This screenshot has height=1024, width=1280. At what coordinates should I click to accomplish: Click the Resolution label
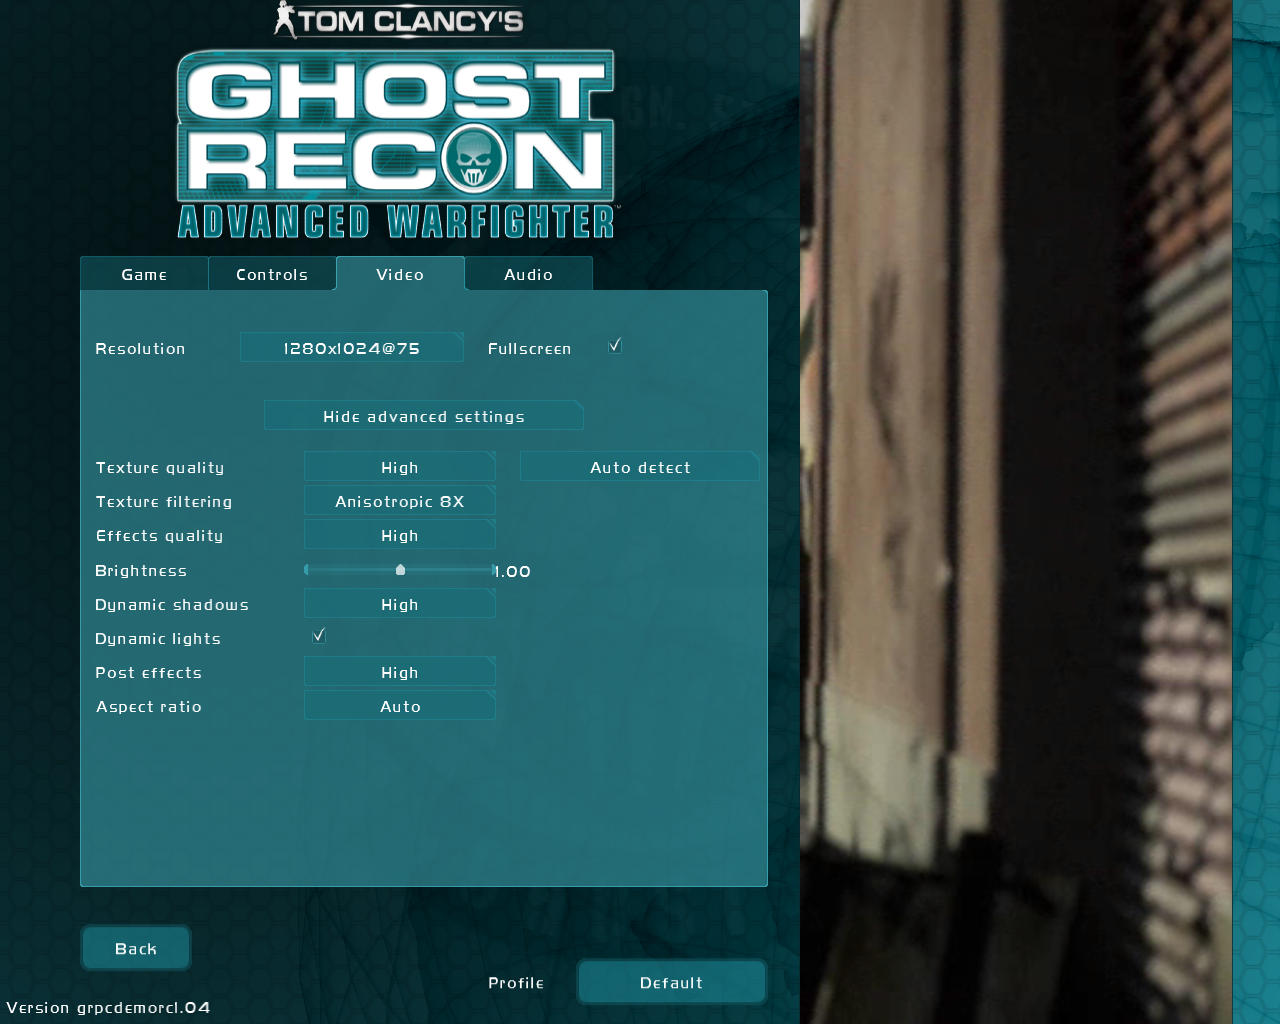(140, 348)
